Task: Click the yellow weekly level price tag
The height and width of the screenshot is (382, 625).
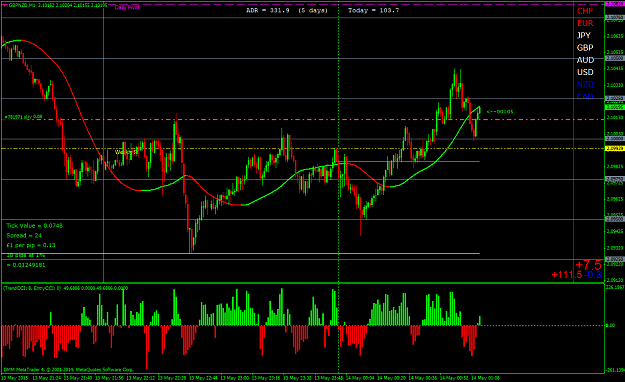Action: 615,149
